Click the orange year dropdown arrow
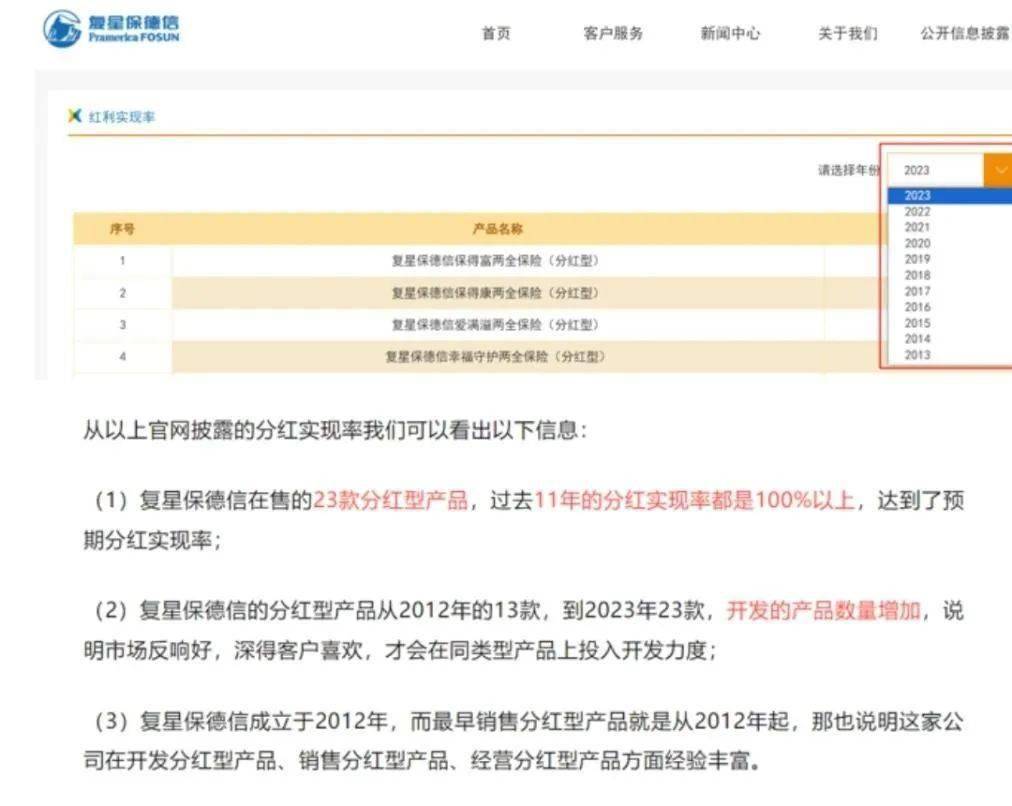This screenshot has width=1012, height=806. [998, 170]
